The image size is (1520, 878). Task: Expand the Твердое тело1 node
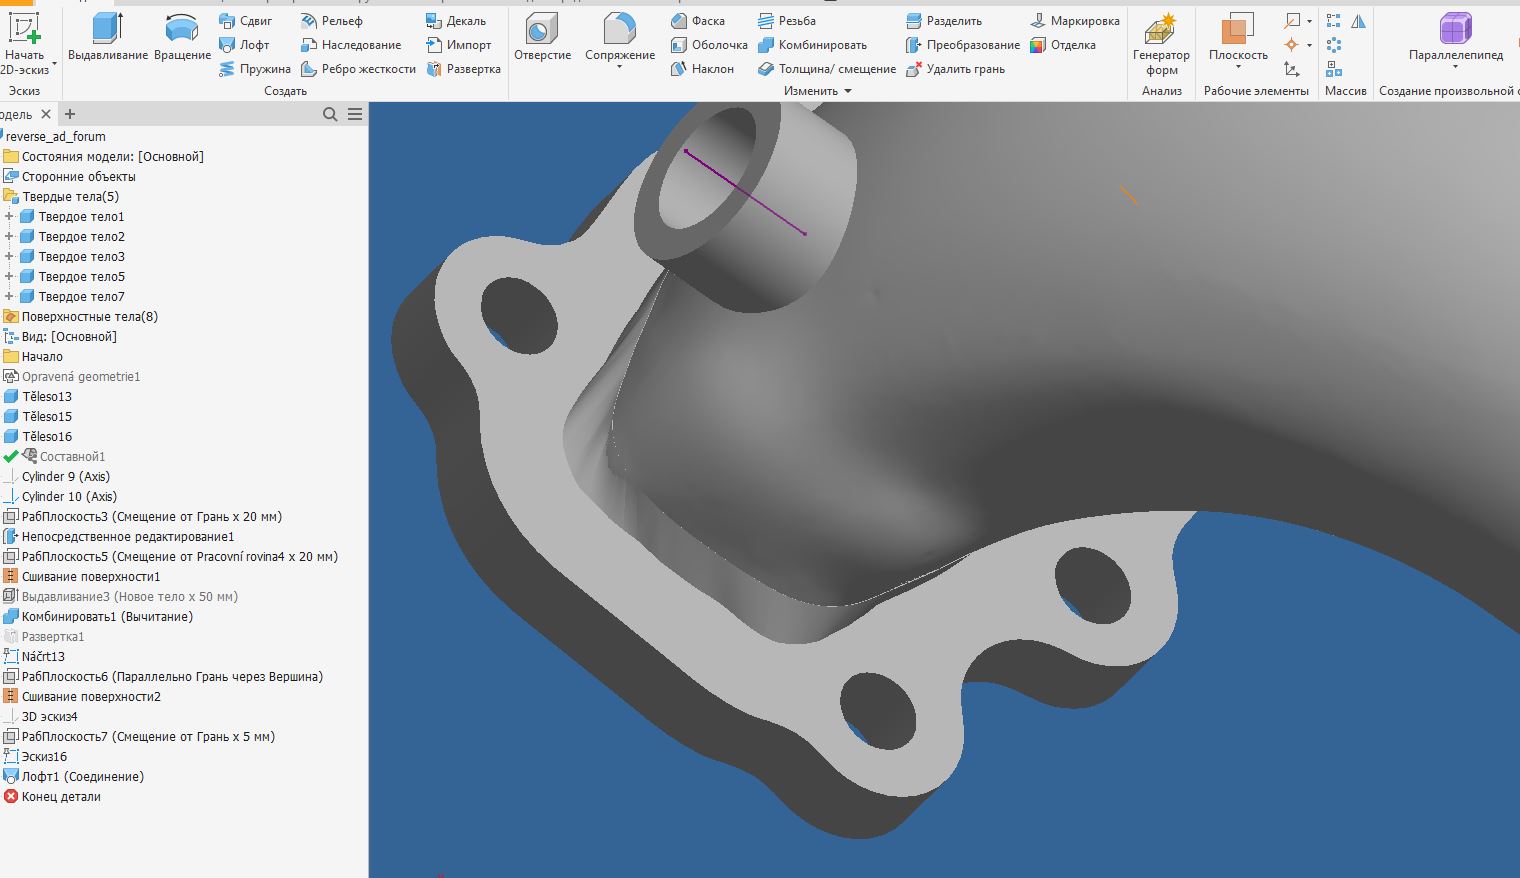(8, 216)
